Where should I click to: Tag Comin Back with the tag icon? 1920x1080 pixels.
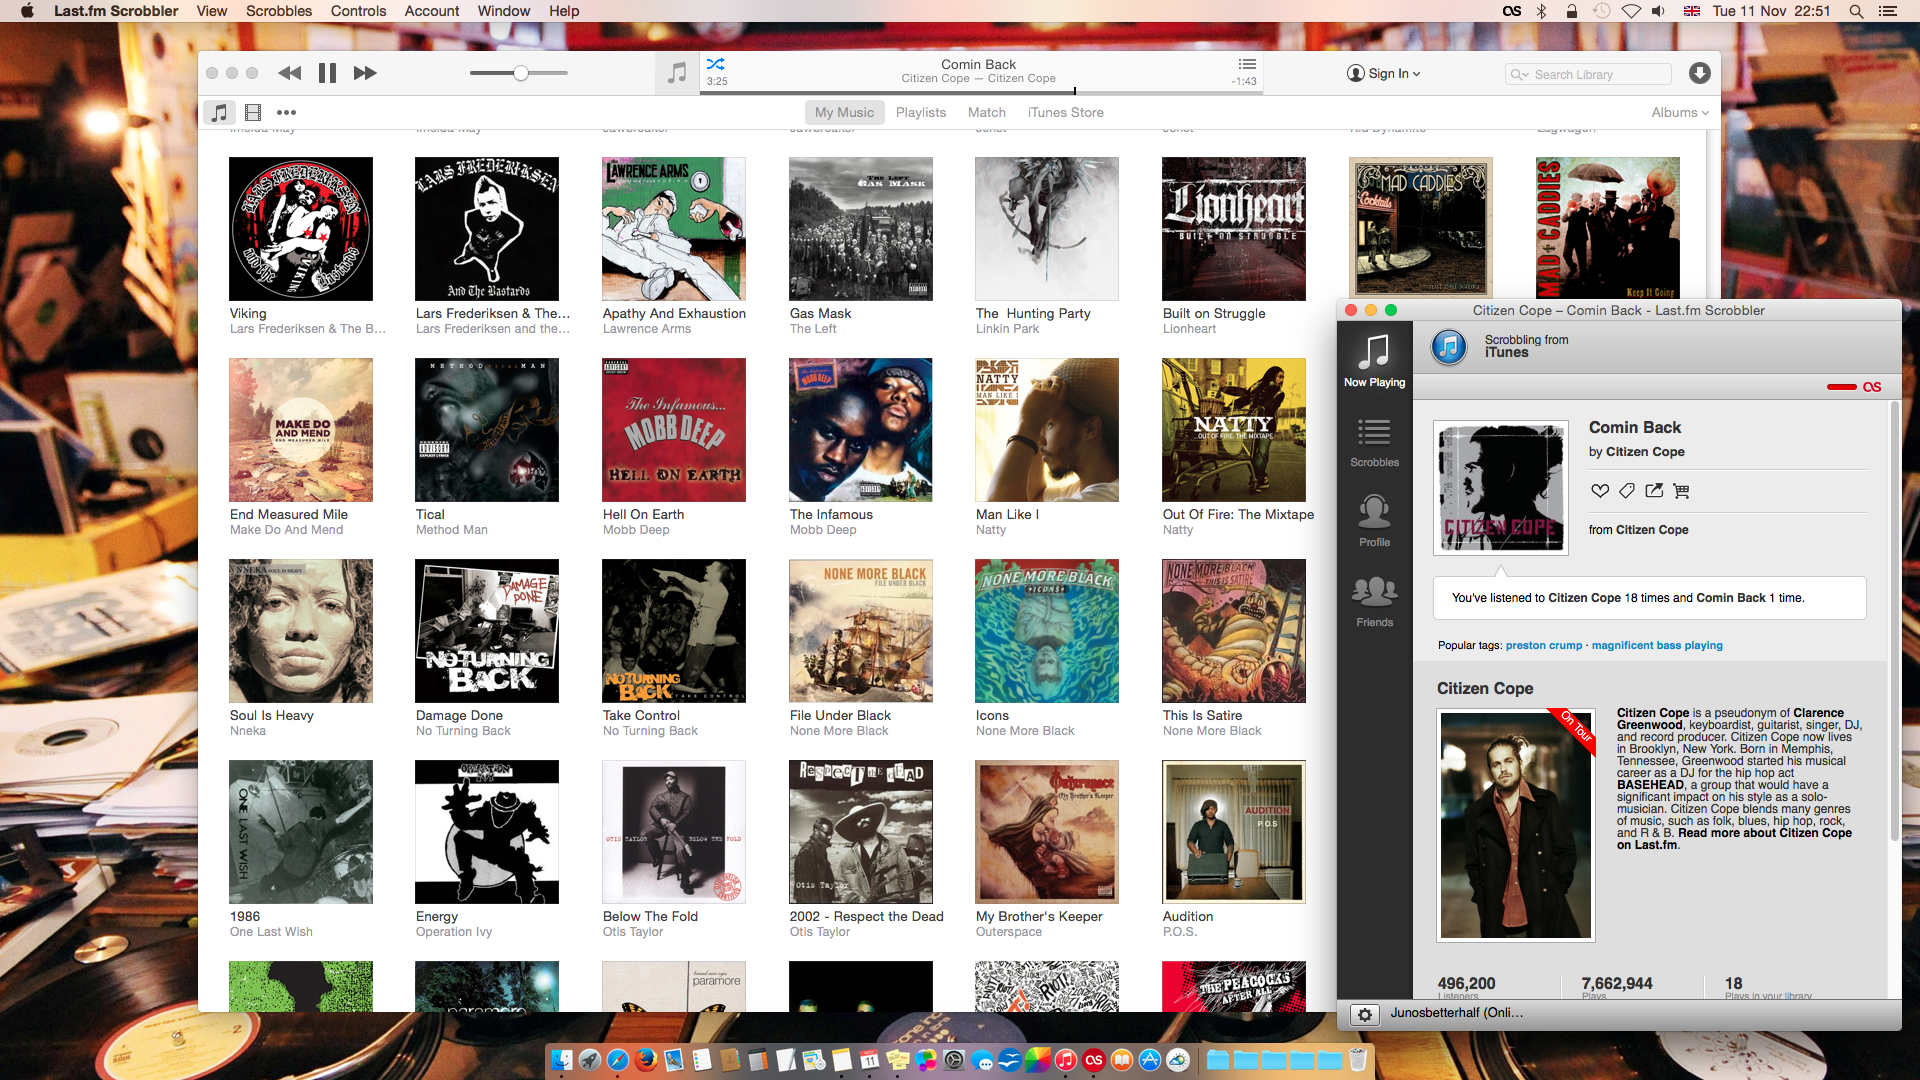click(x=1627, y=490)
